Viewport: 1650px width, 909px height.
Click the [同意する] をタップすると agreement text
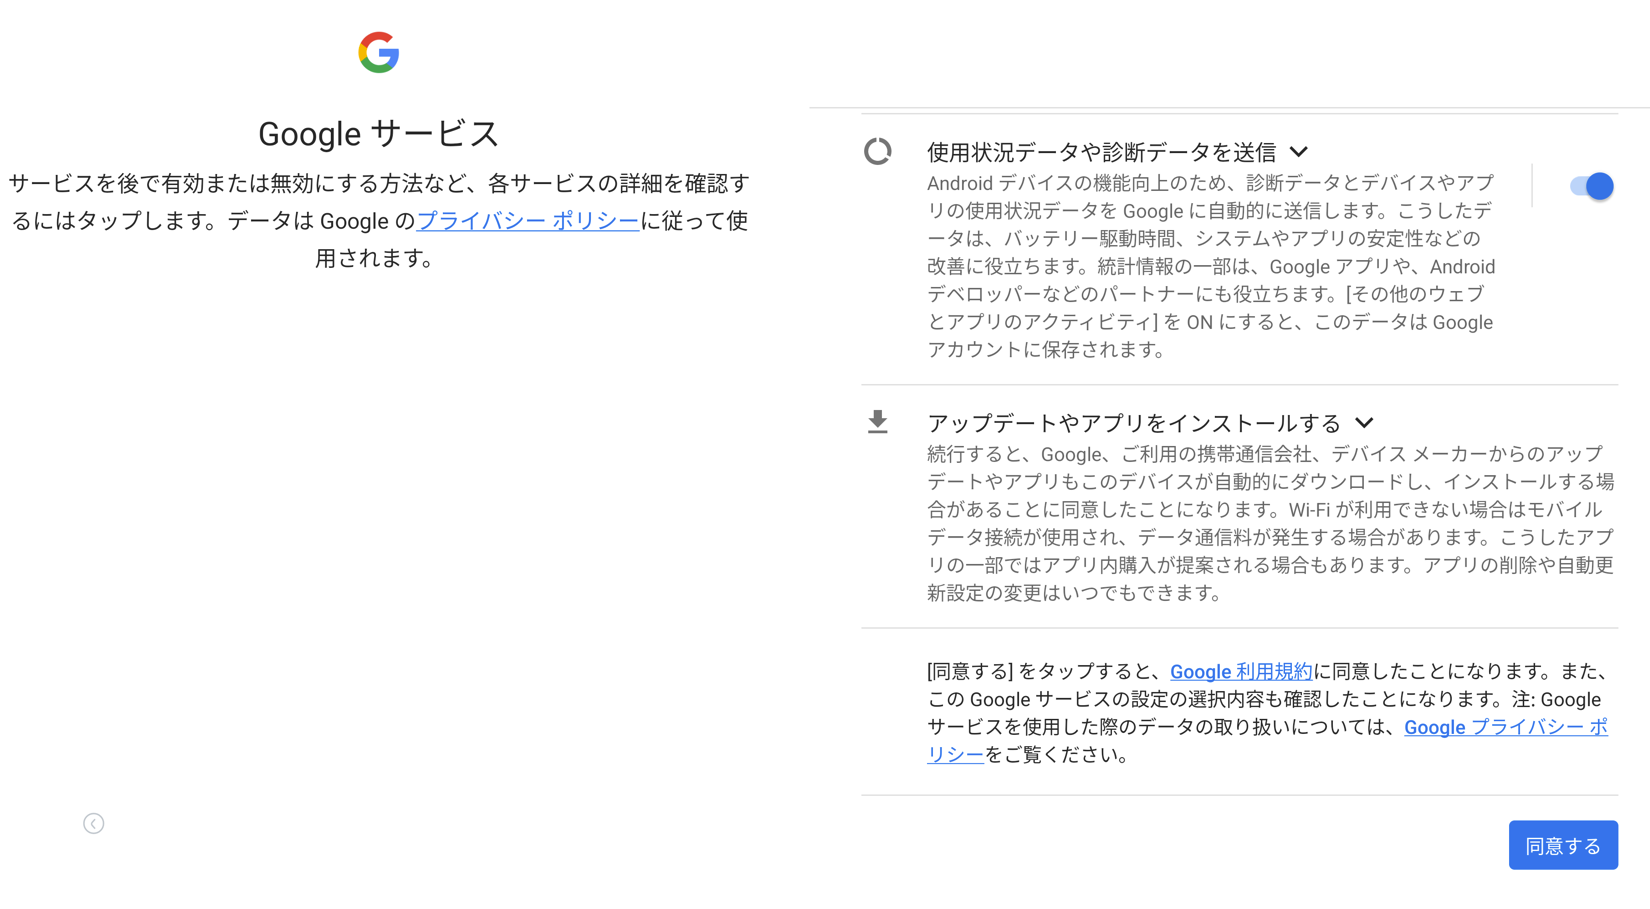click(x=1267, y=713)
